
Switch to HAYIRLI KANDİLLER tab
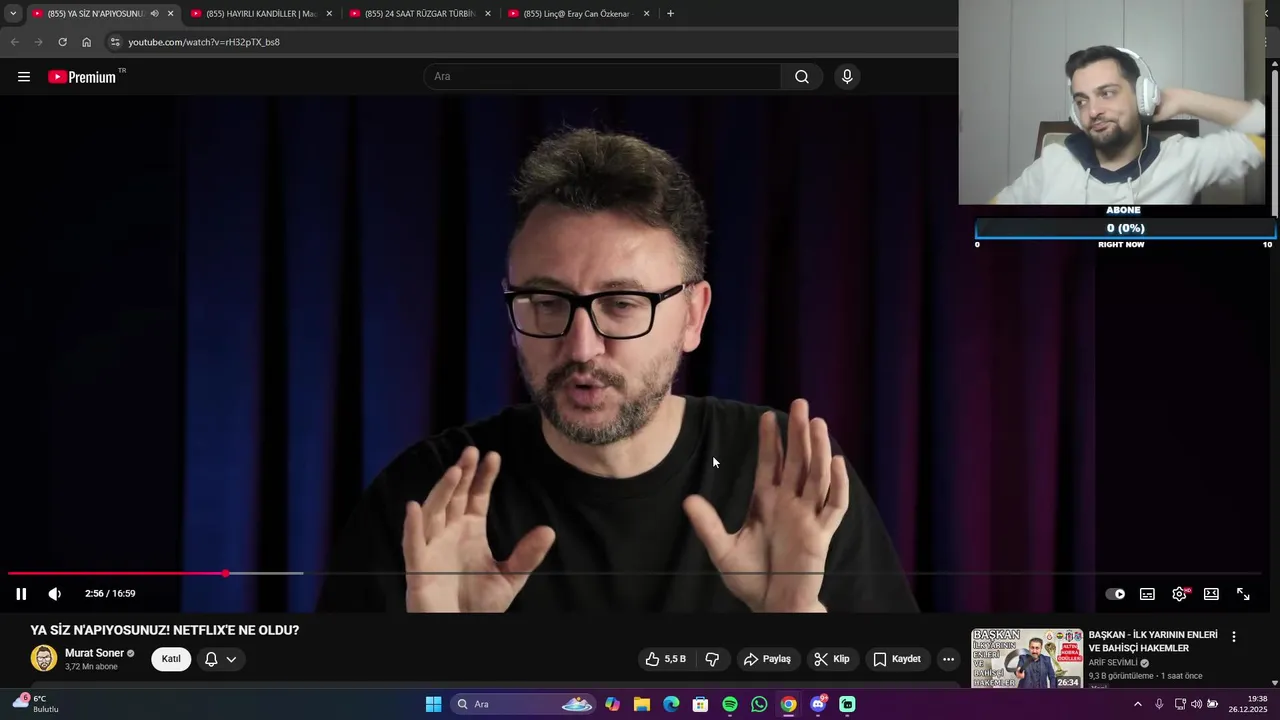[261, 14]
